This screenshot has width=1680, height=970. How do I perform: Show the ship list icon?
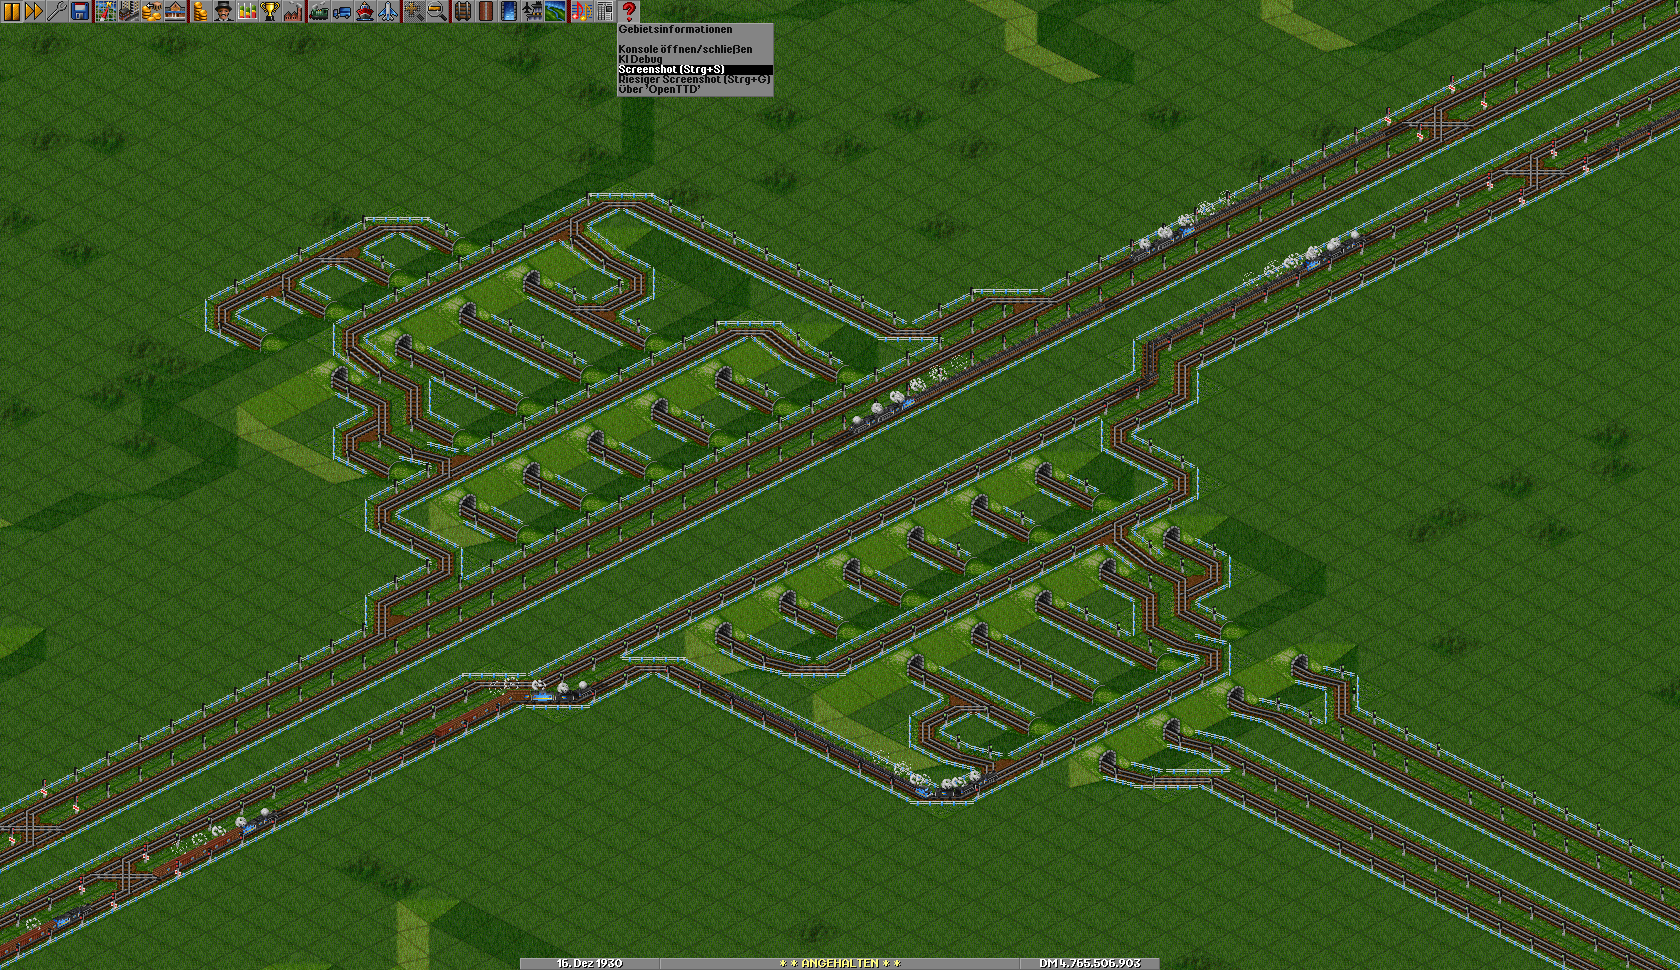(x=365, y=11)
